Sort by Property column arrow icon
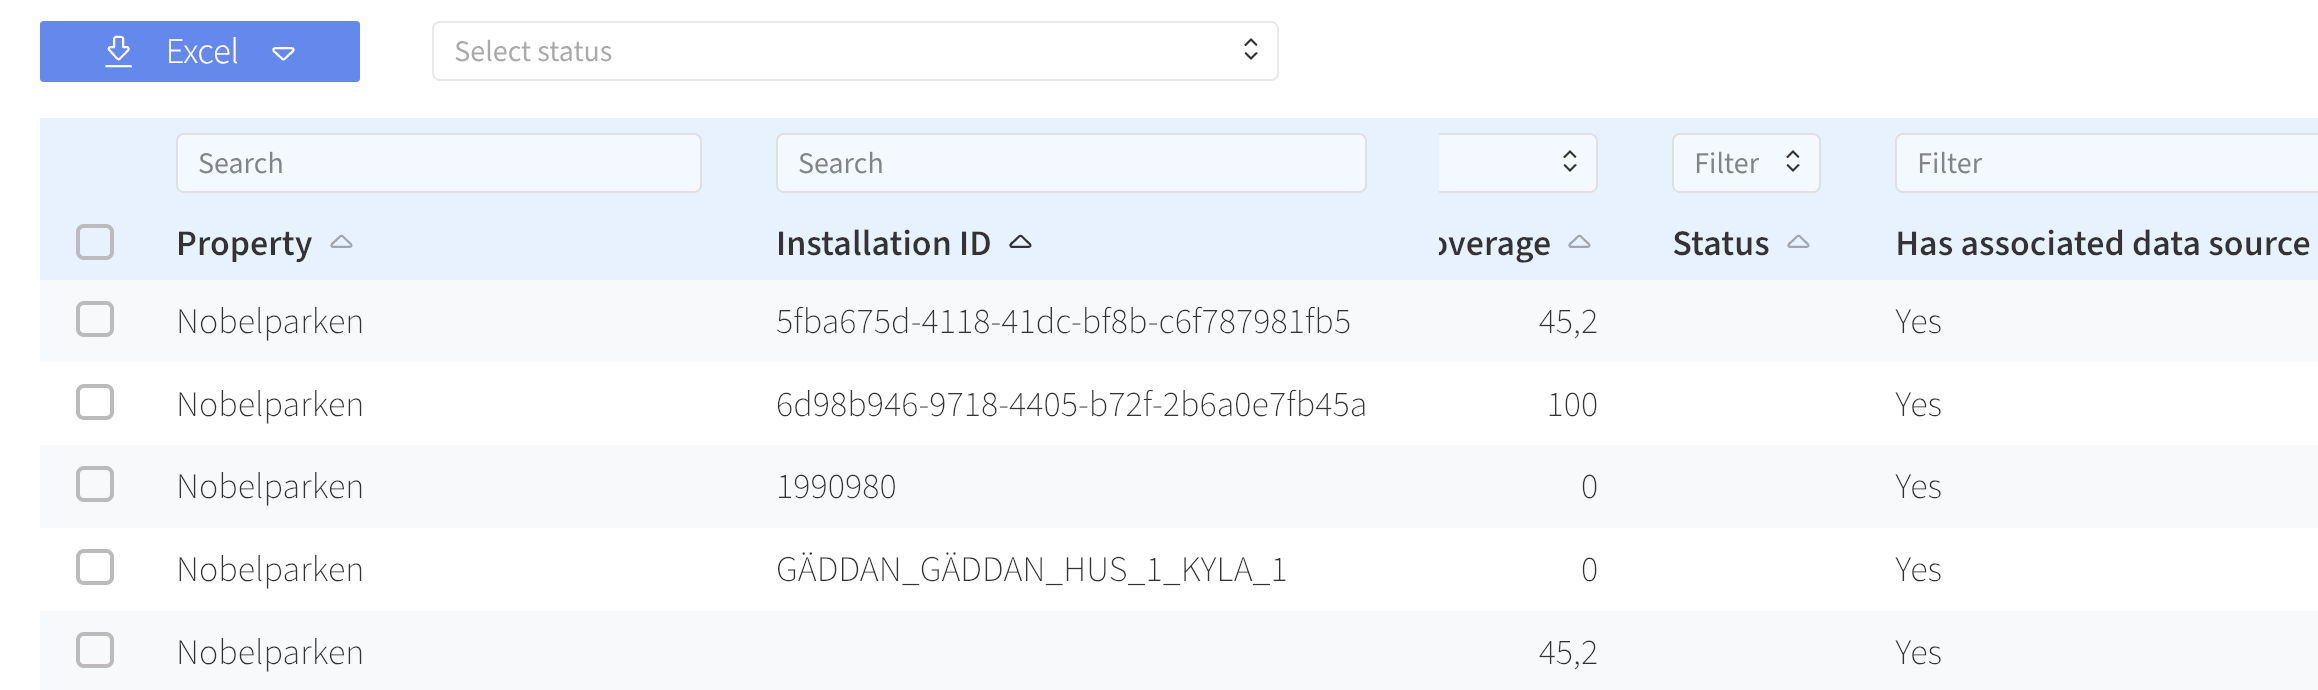 [x=341, y=242]
